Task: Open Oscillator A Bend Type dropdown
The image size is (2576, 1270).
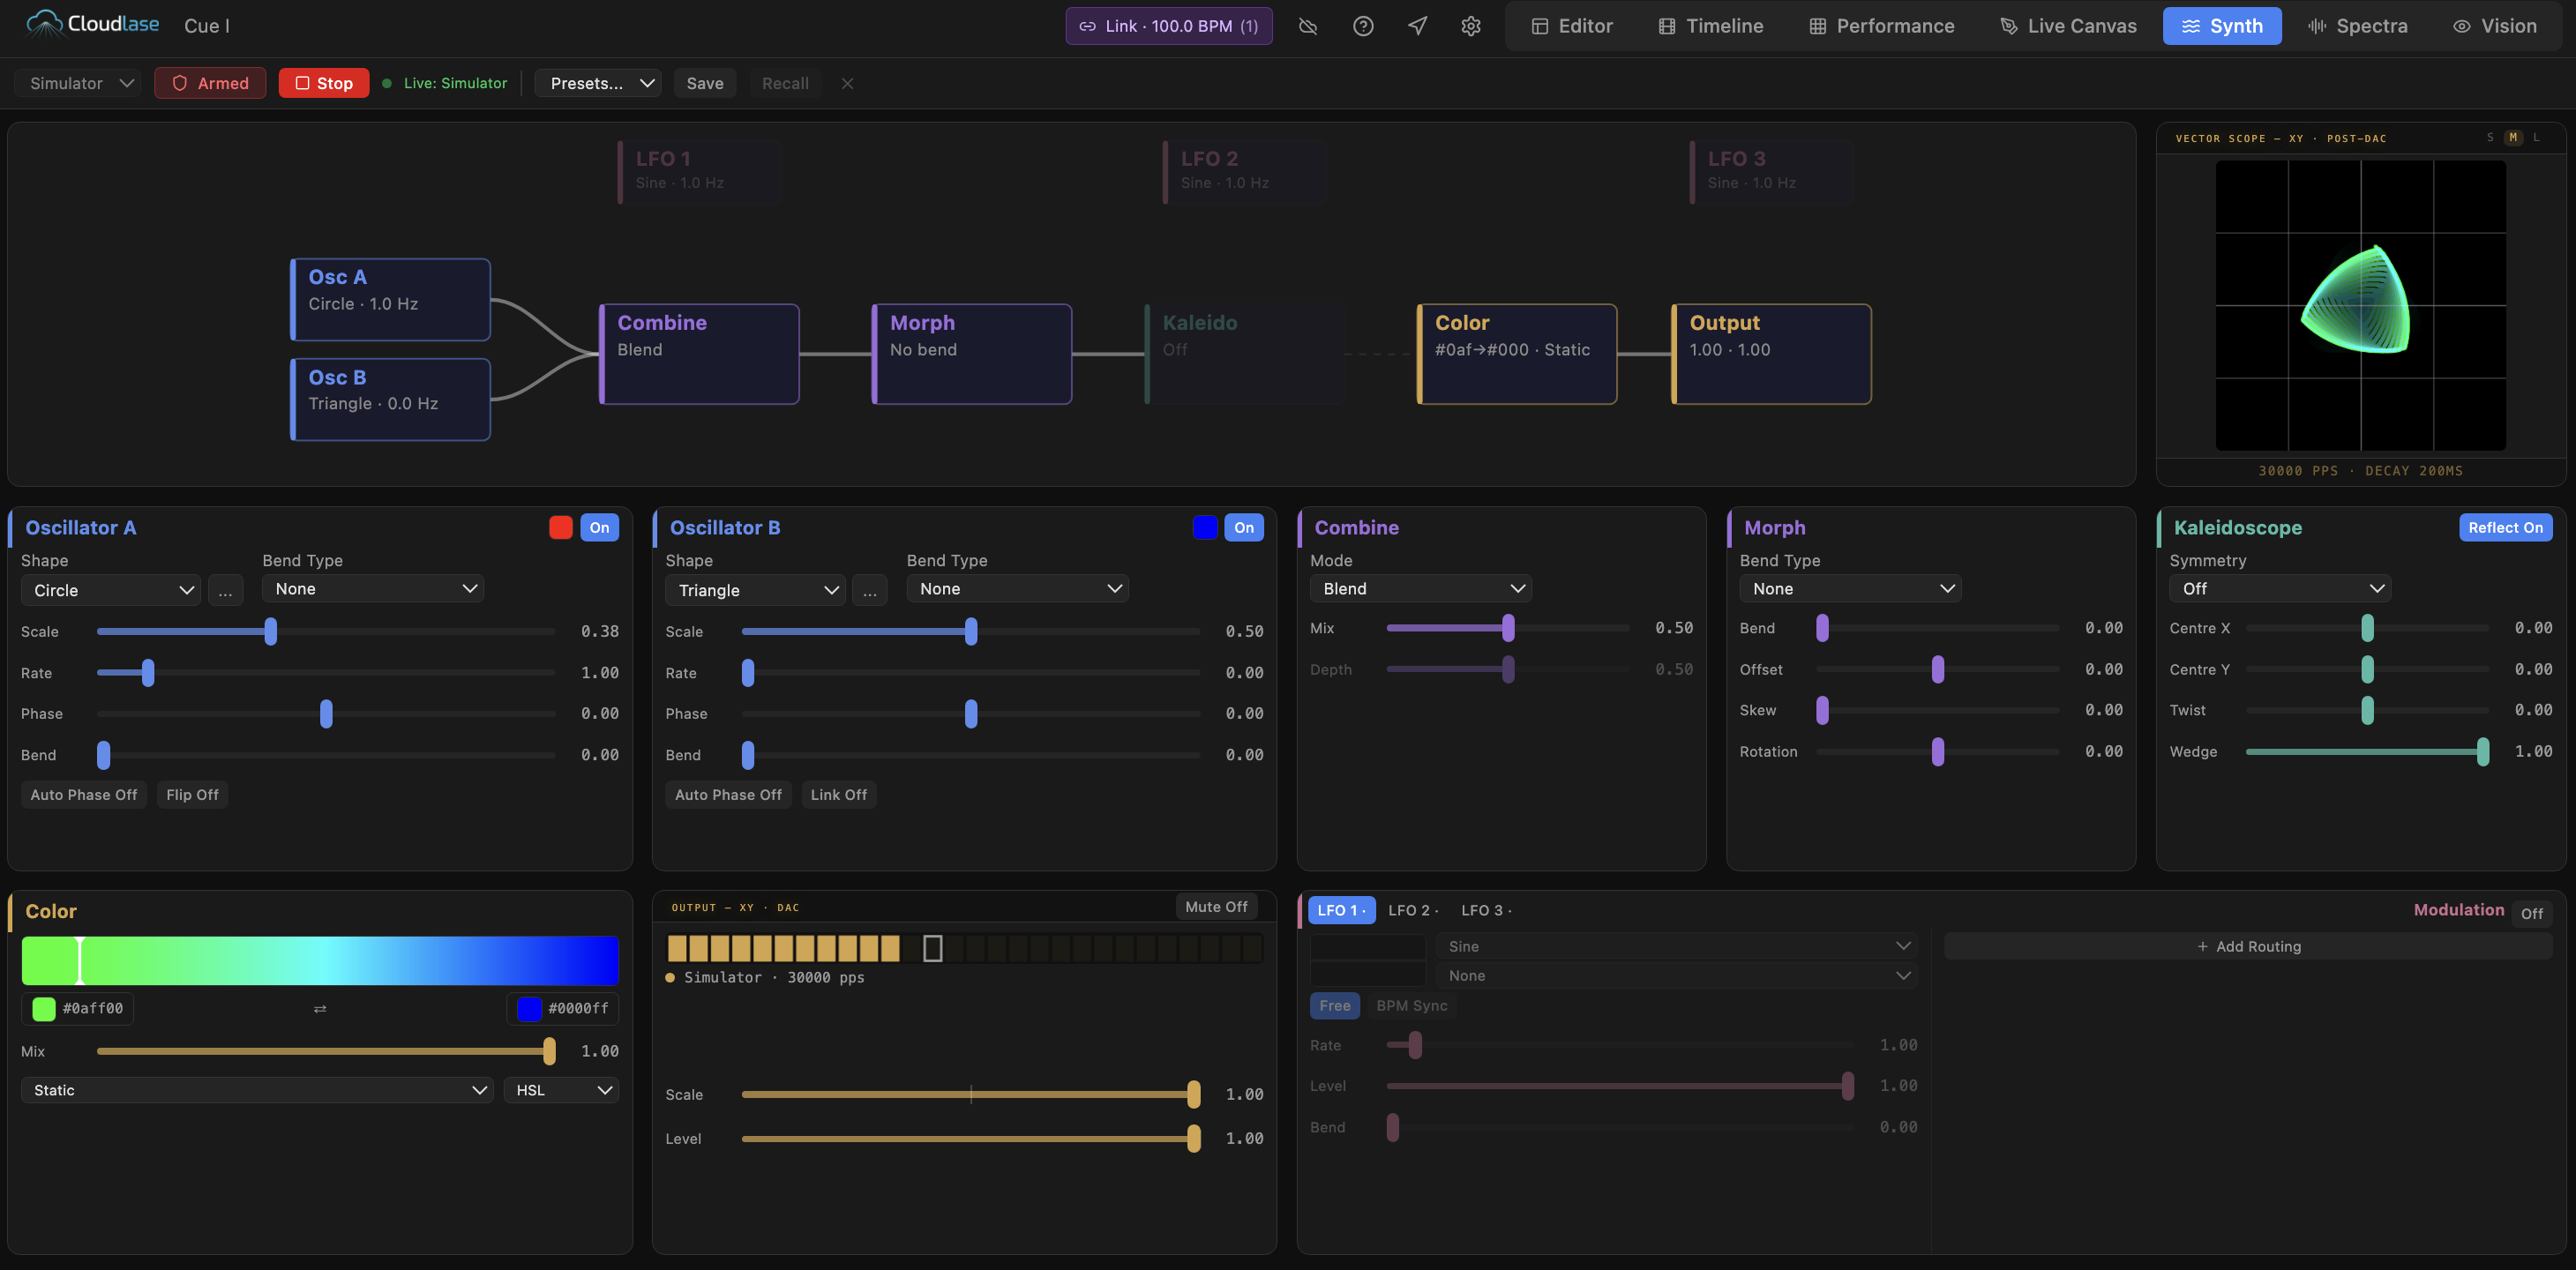Action: pyautogui.click(x=373, y=589)
